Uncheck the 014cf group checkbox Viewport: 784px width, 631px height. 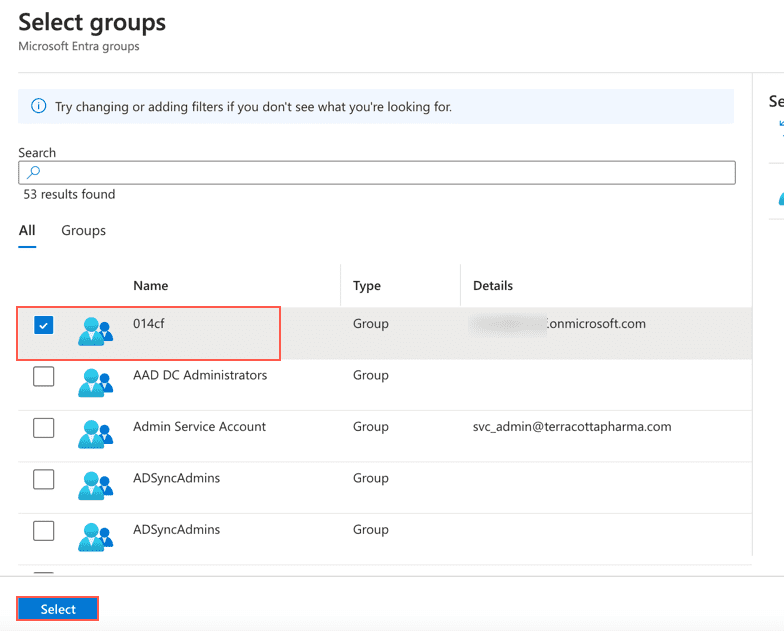click(x=44, y=325)
